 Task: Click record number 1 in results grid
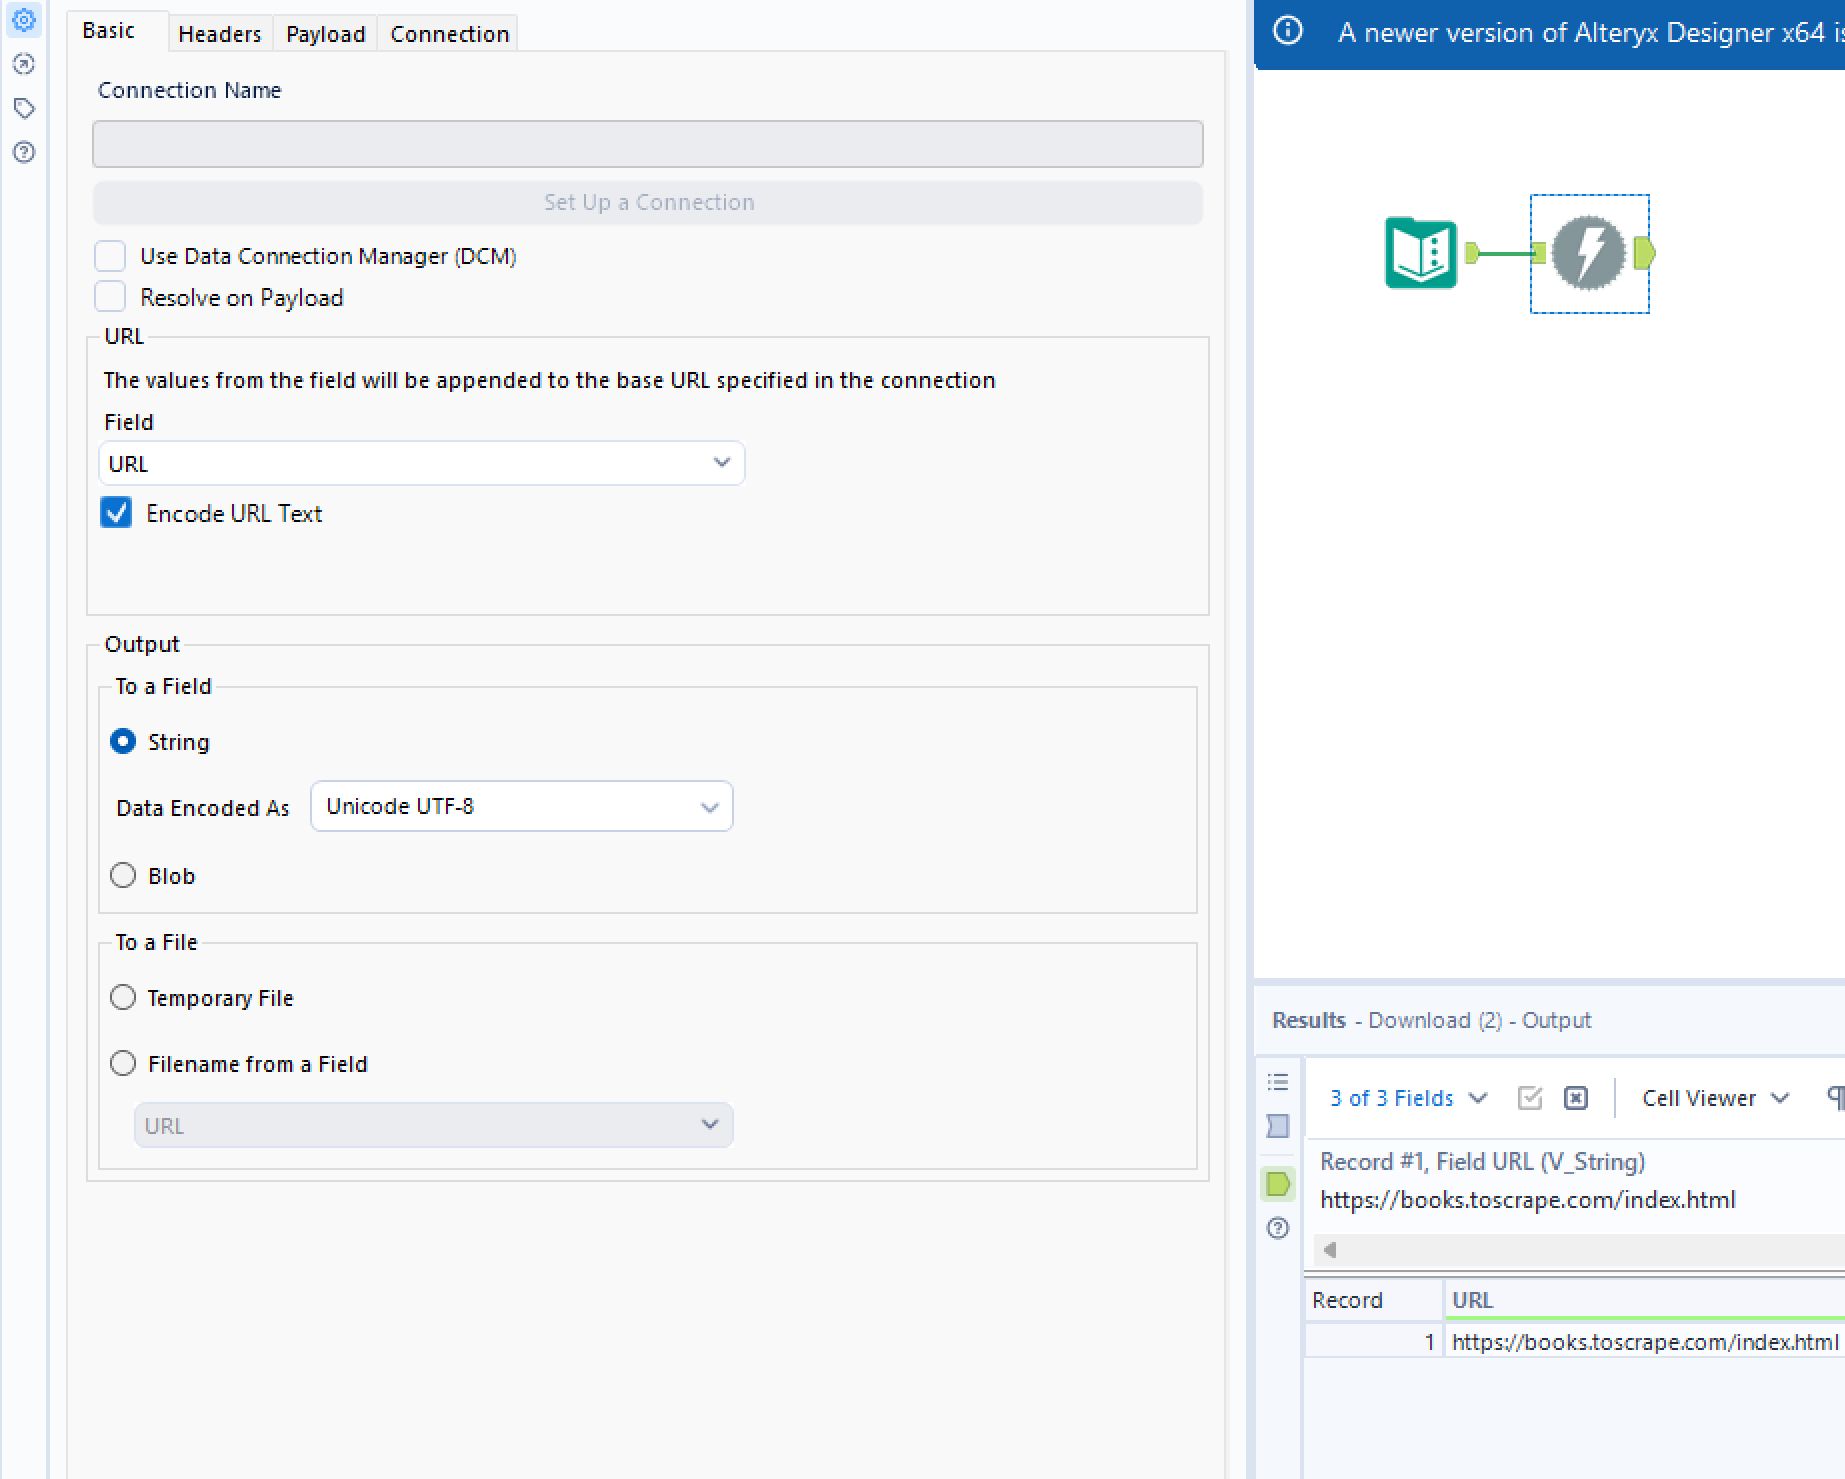(1374, 1342)
